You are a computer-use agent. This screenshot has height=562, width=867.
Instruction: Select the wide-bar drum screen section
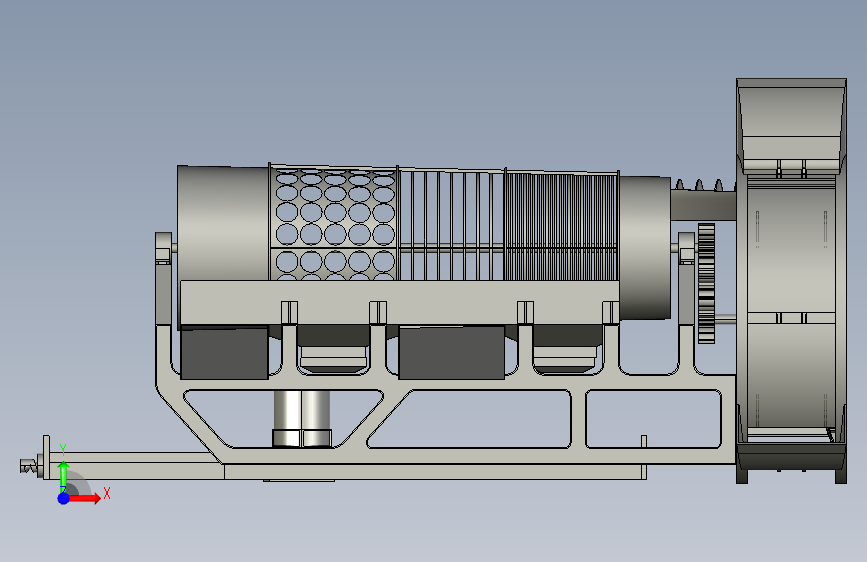click(x=451, y=225)
